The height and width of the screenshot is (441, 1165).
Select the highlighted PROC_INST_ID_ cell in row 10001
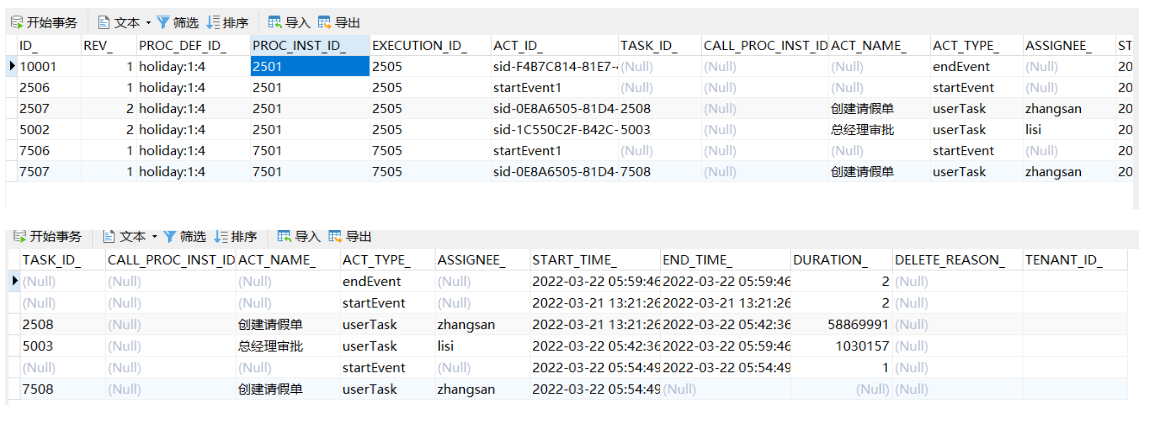(x=309, y=66)
